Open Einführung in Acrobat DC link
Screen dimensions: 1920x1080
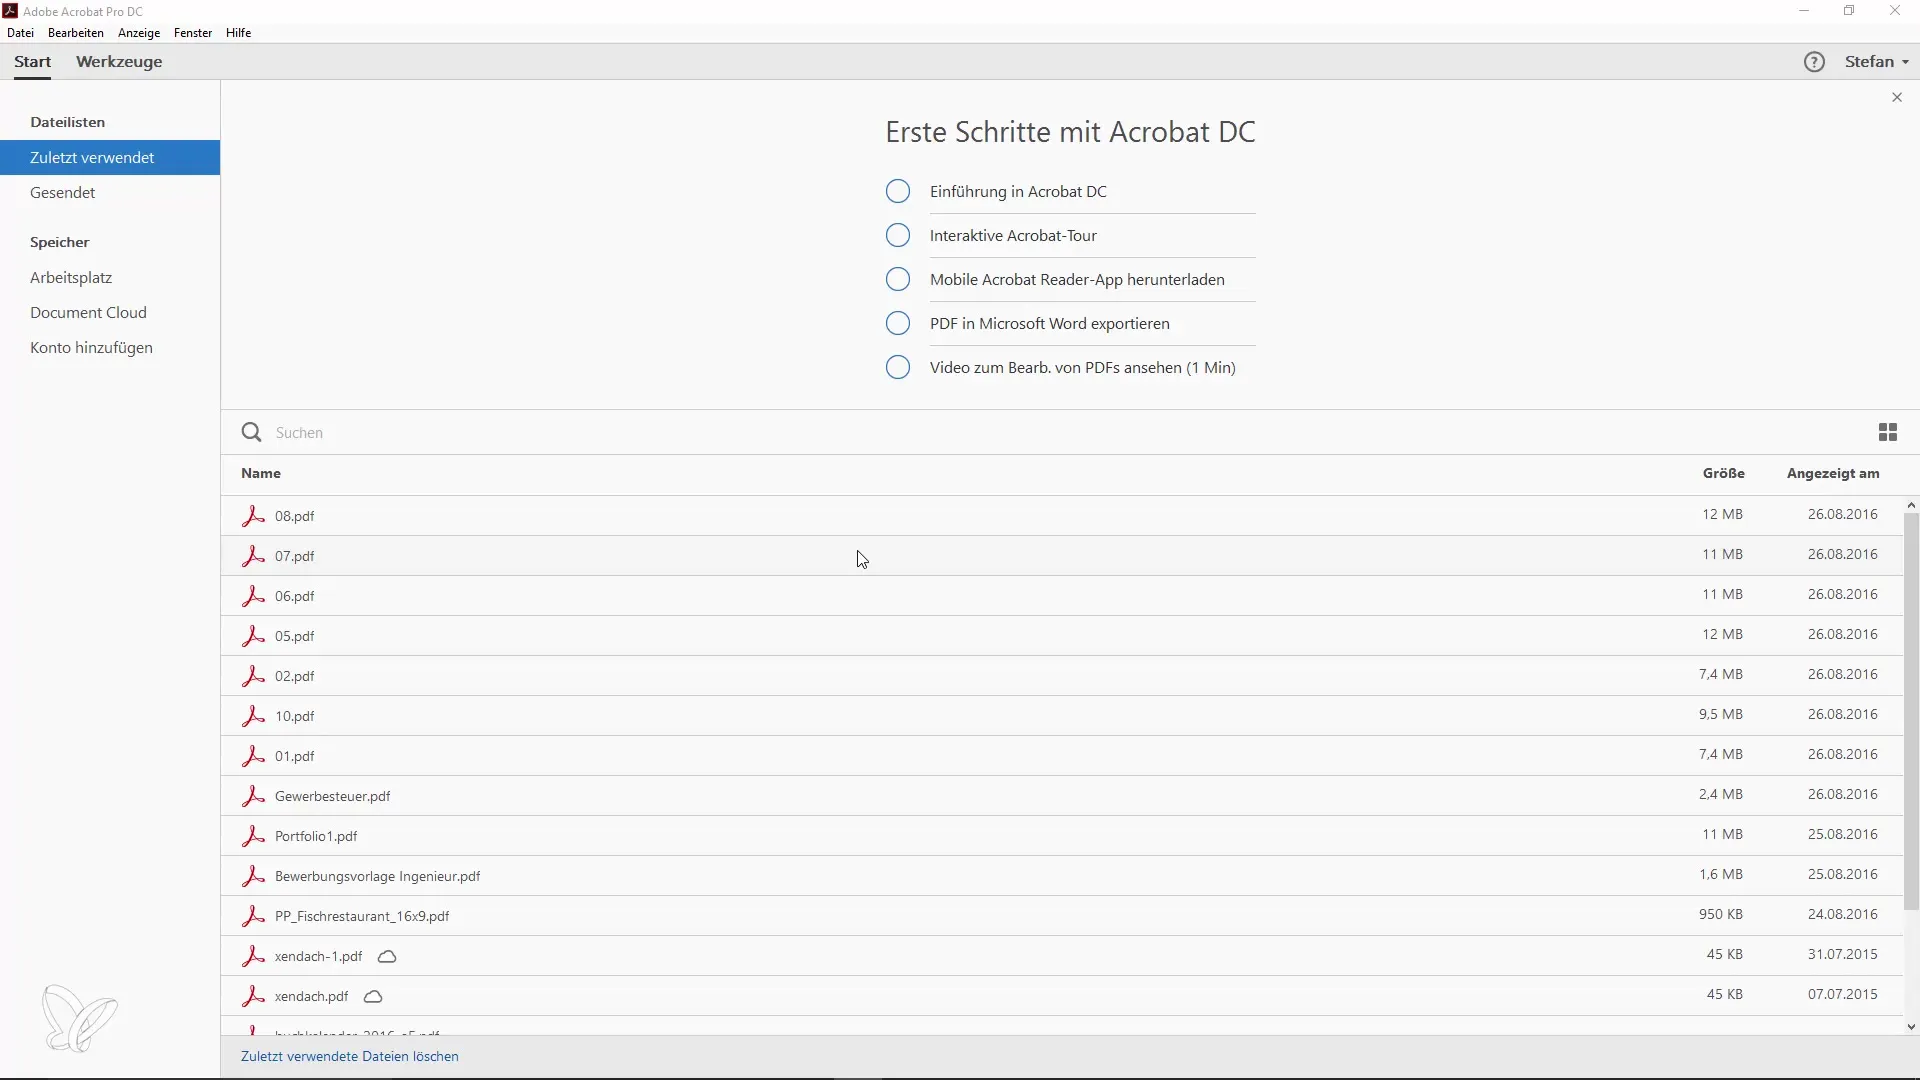[1018, 192]
